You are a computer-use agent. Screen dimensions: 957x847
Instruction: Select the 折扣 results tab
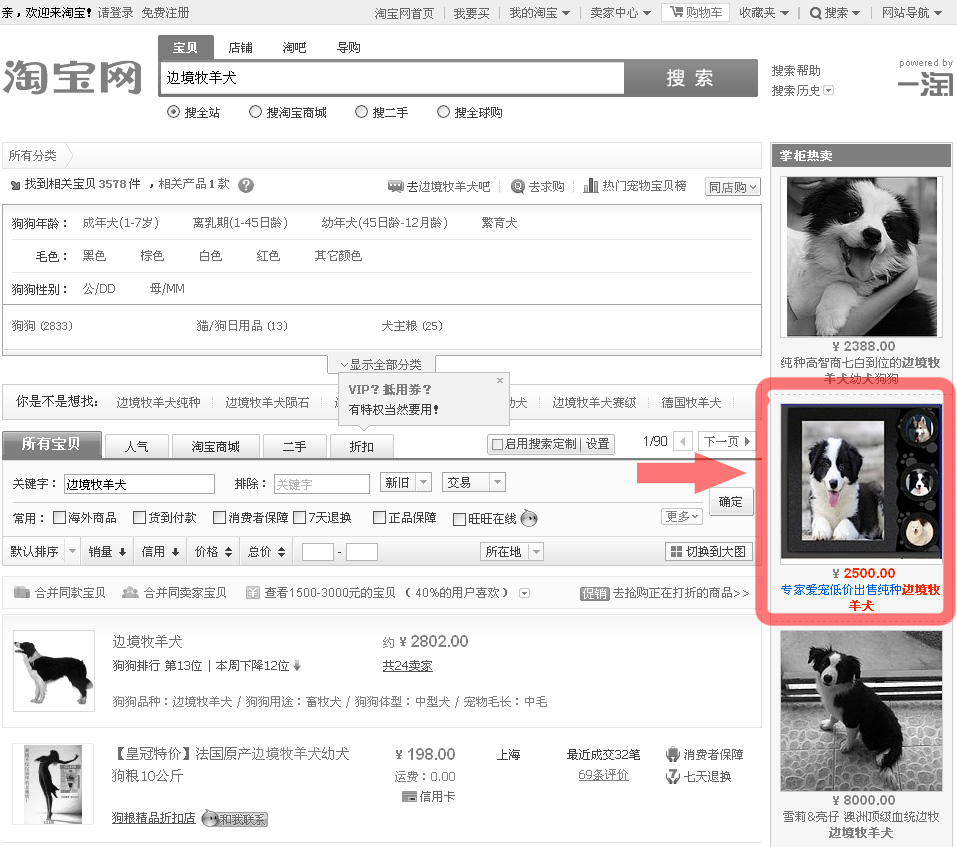point(361,446)
